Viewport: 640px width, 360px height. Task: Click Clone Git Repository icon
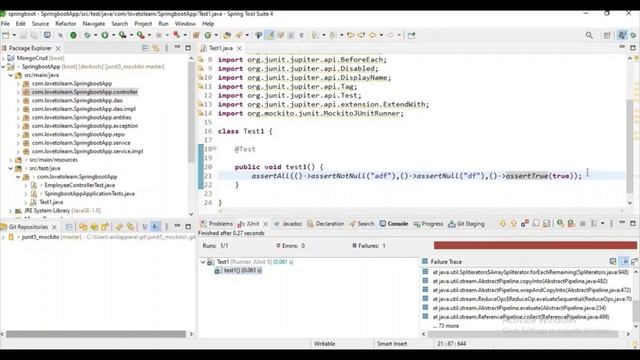coord(94,227)
